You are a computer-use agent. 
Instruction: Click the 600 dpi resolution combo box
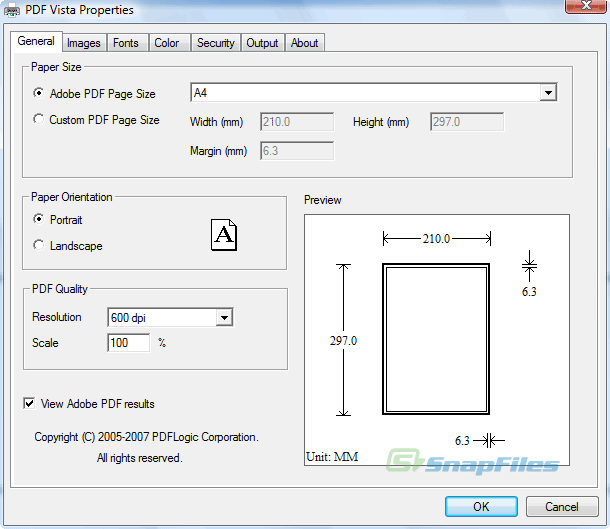(170, 317)
